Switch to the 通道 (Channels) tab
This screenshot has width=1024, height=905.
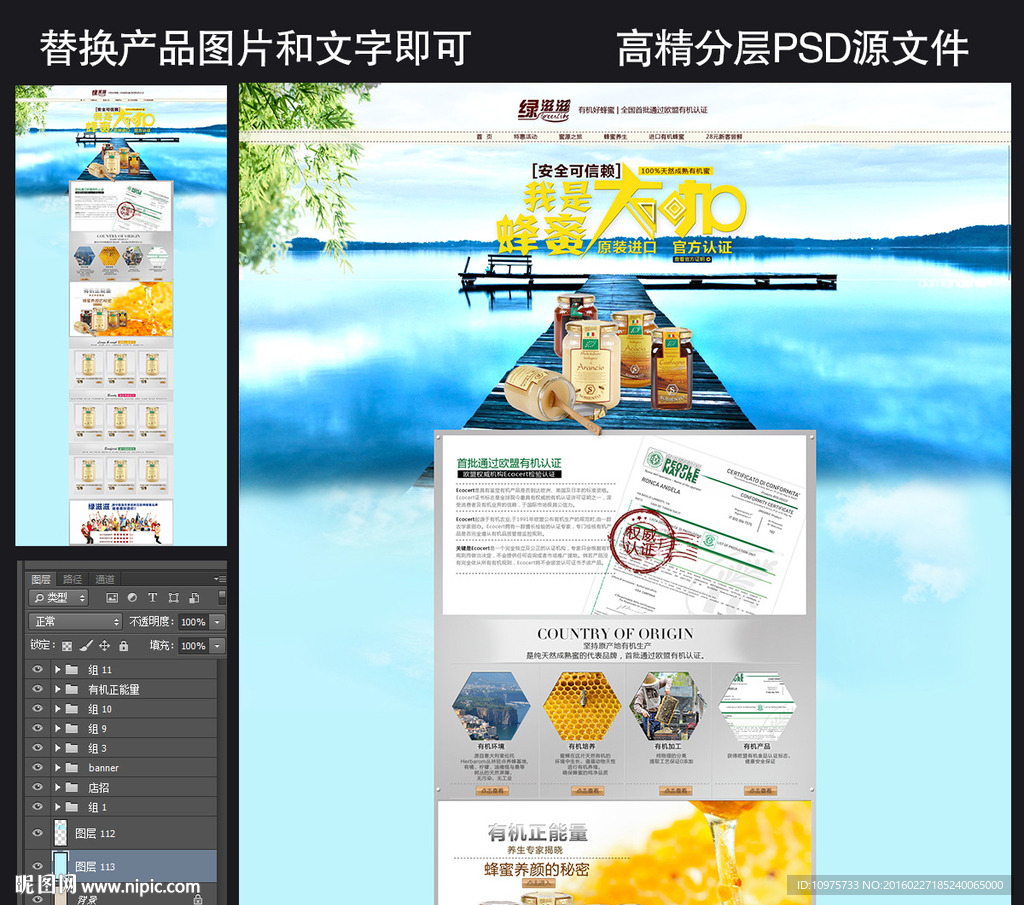(x=105, y=579)
